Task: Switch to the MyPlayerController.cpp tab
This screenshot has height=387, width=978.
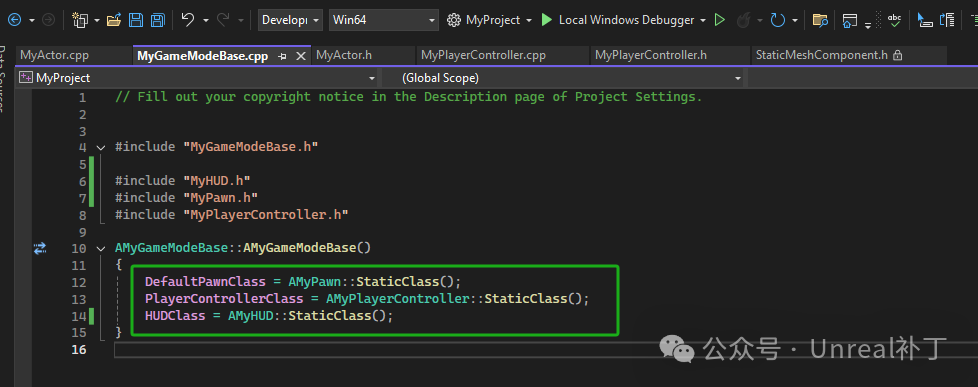Action: [483, 55]
